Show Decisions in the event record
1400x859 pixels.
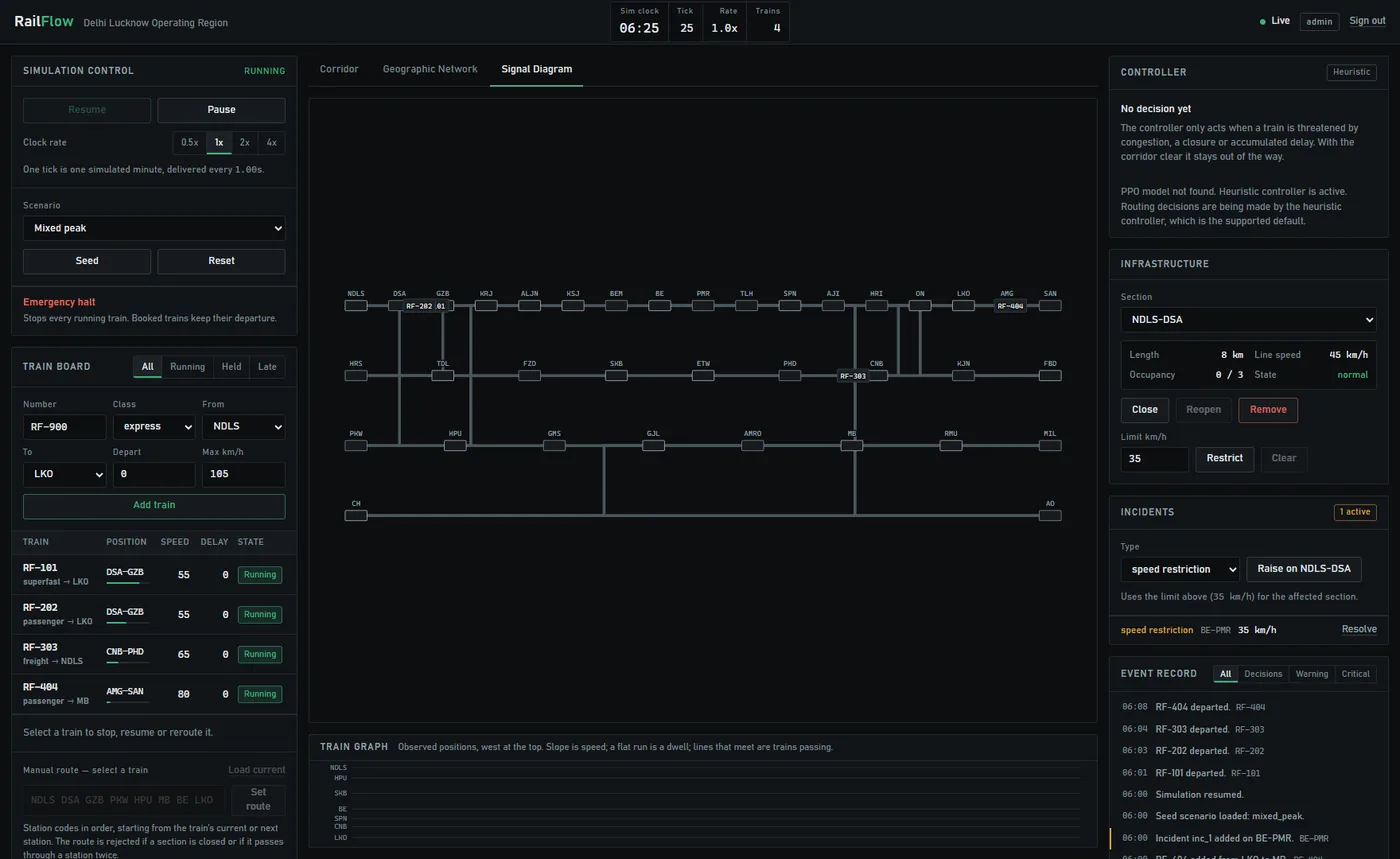pyautogui.click(x=1262, y=675)
